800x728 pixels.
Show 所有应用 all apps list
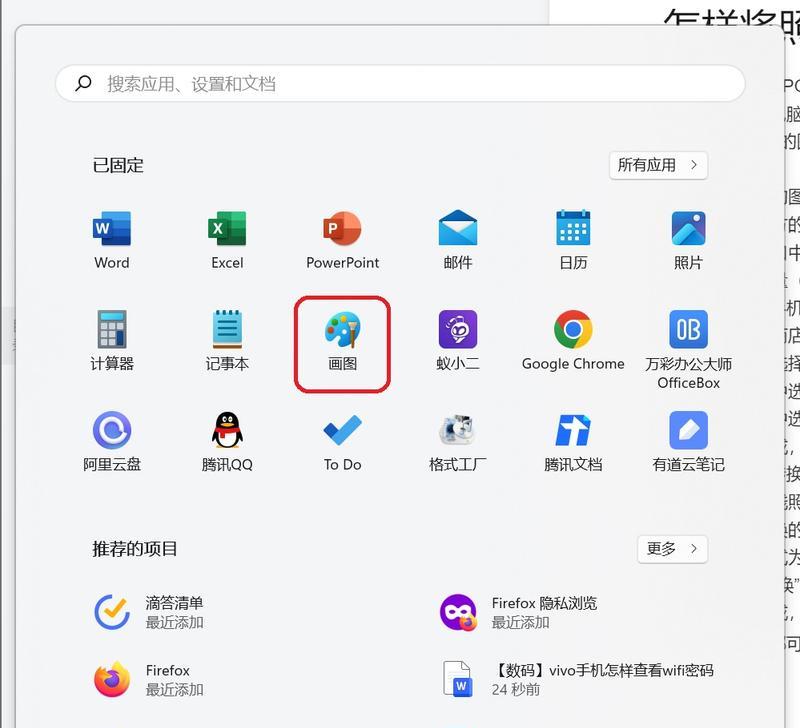click(x=658, y=165)
